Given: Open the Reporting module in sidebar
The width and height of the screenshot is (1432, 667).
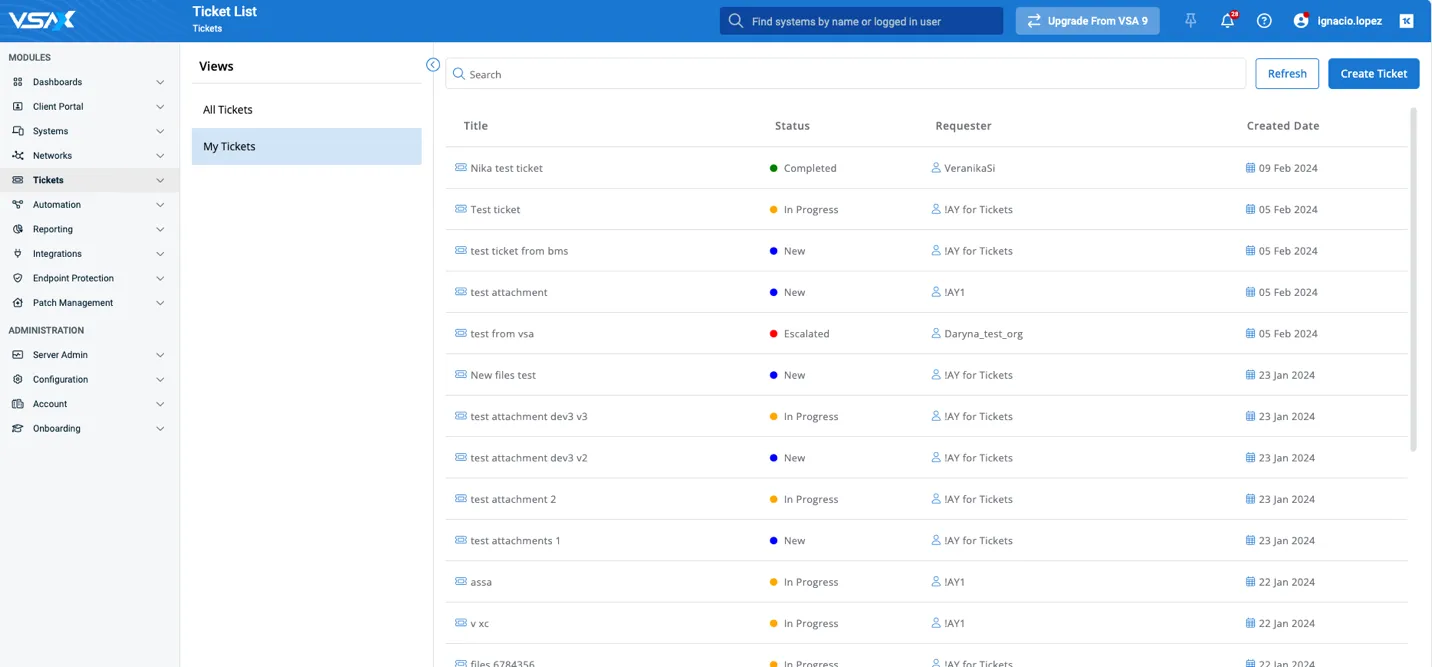Looking at the screenshot, I should coord(53,229).
